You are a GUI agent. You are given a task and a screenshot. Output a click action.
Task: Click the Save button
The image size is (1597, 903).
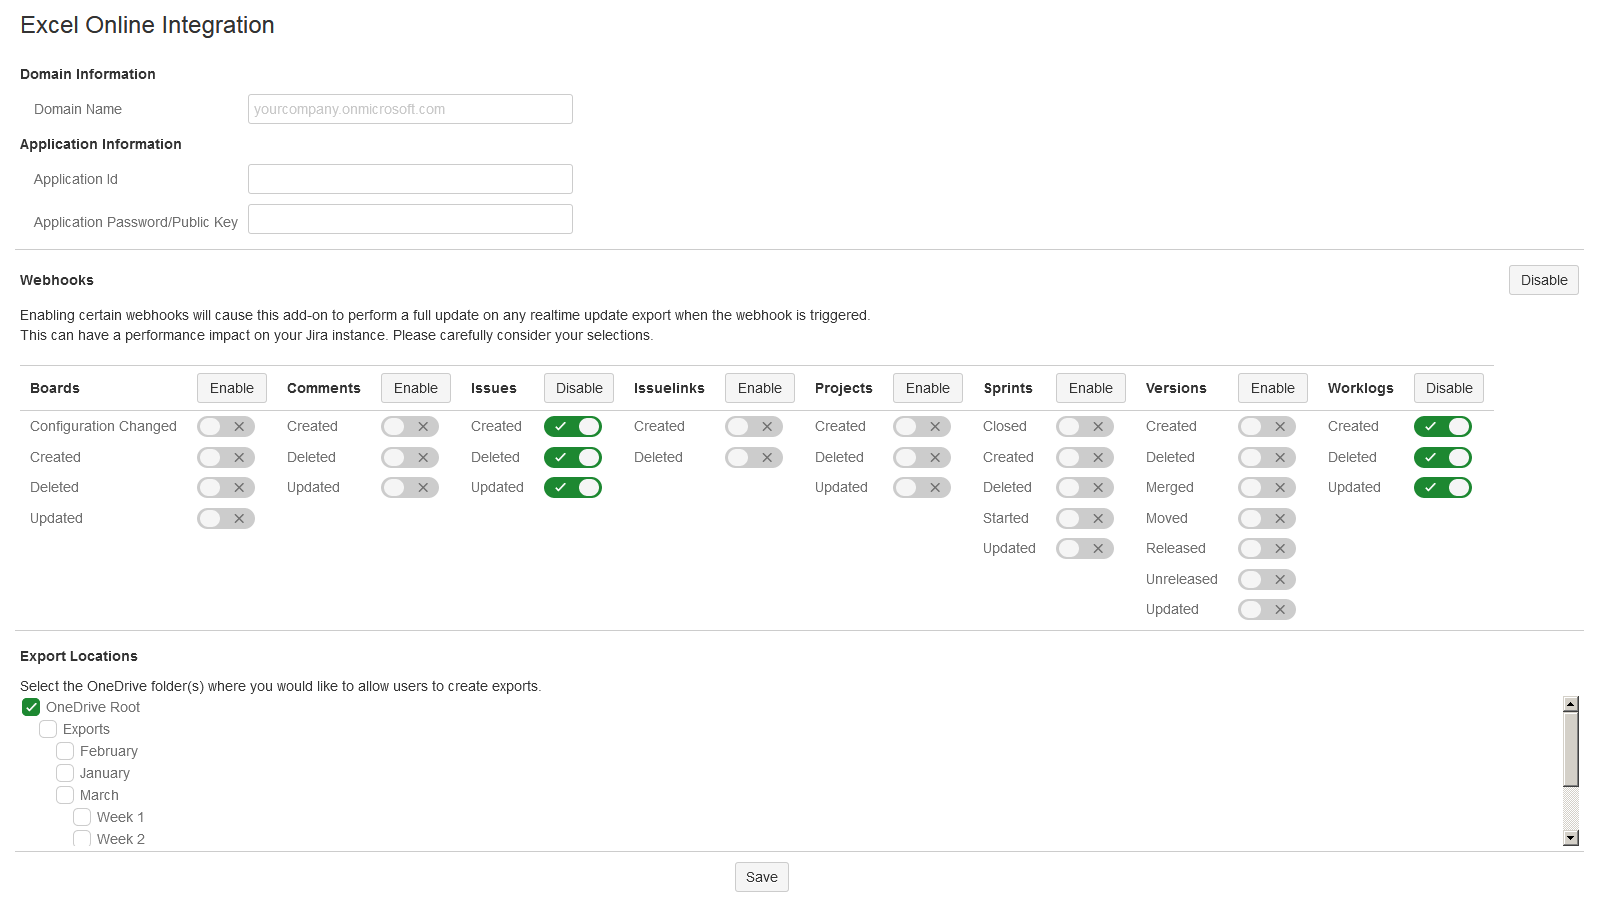[x=761, y=877]
